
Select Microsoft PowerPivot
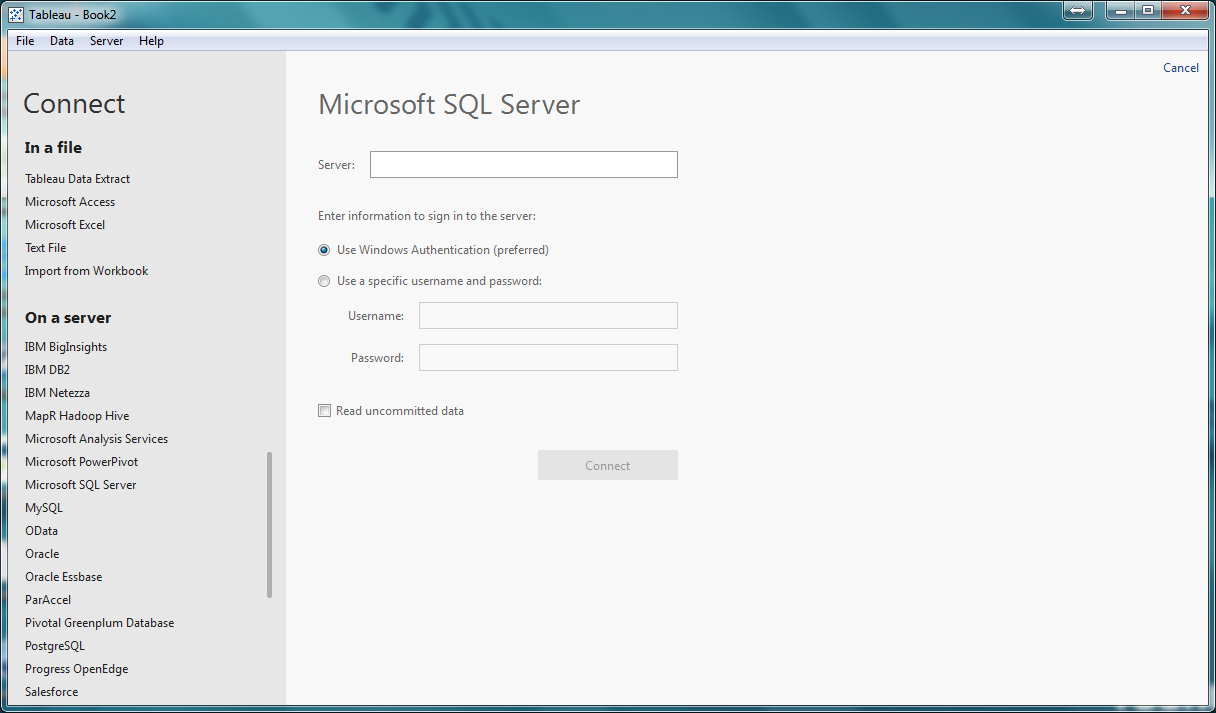(x=82, y=462)
